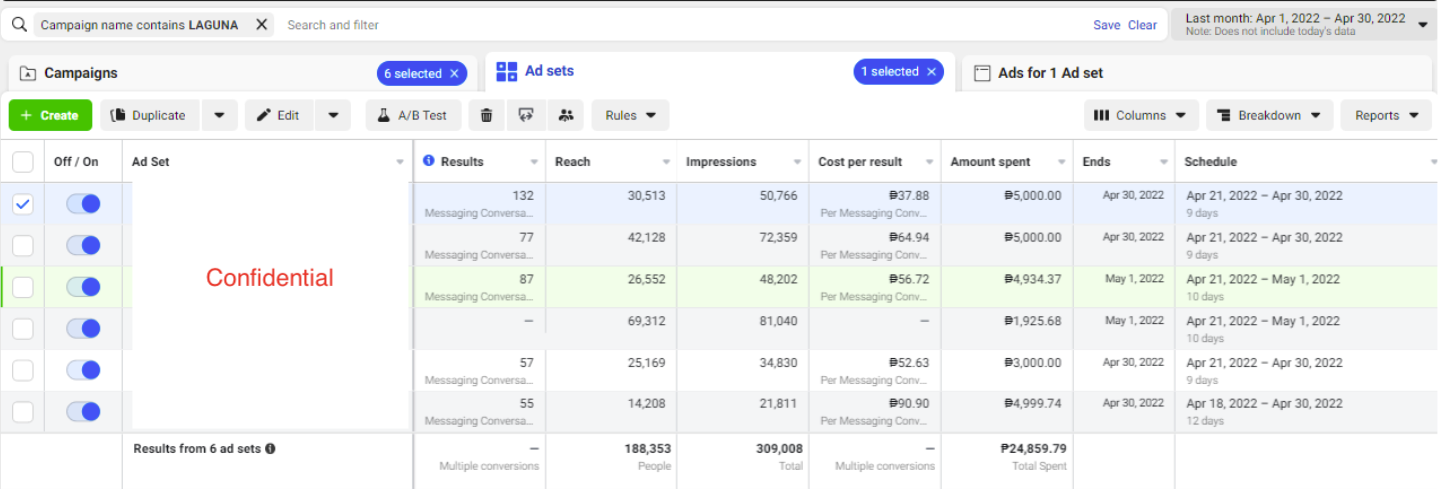The width and height of the screenshot is (1446, 489).
Task: Click the audience people icon in toolbar
Action: (x=565, y=115)
